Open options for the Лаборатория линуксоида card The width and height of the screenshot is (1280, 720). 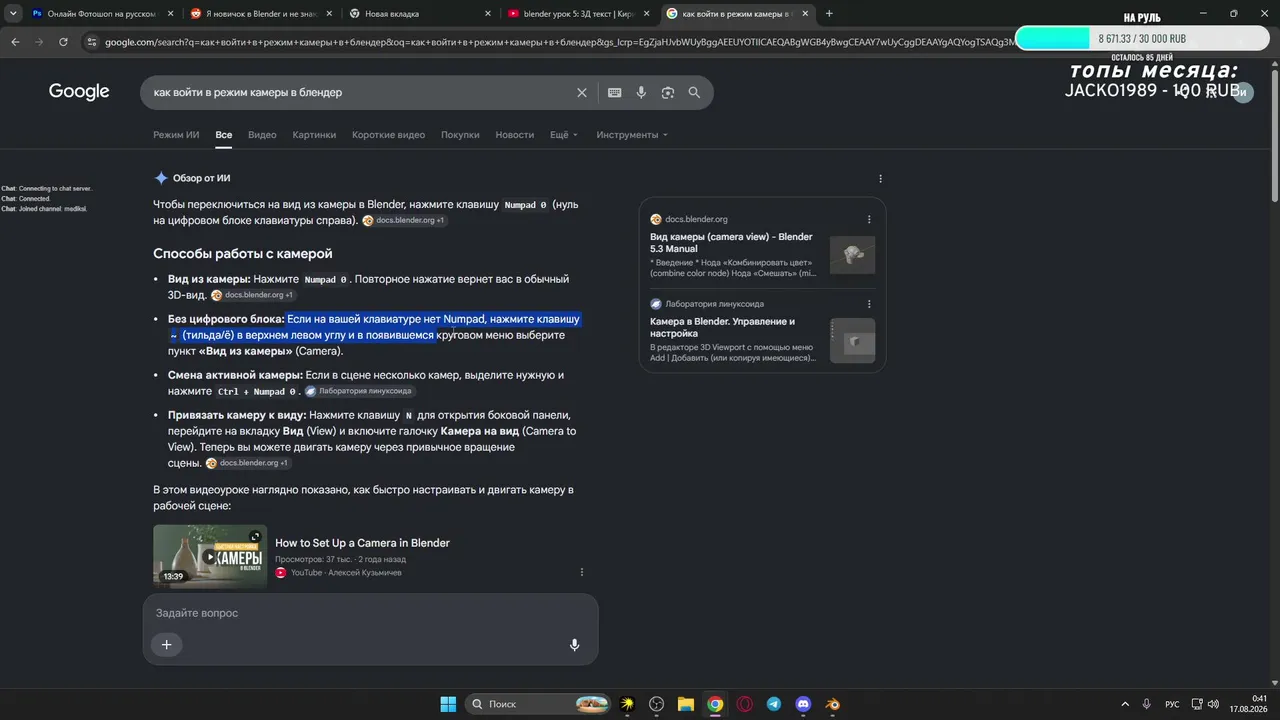[869, 304]
